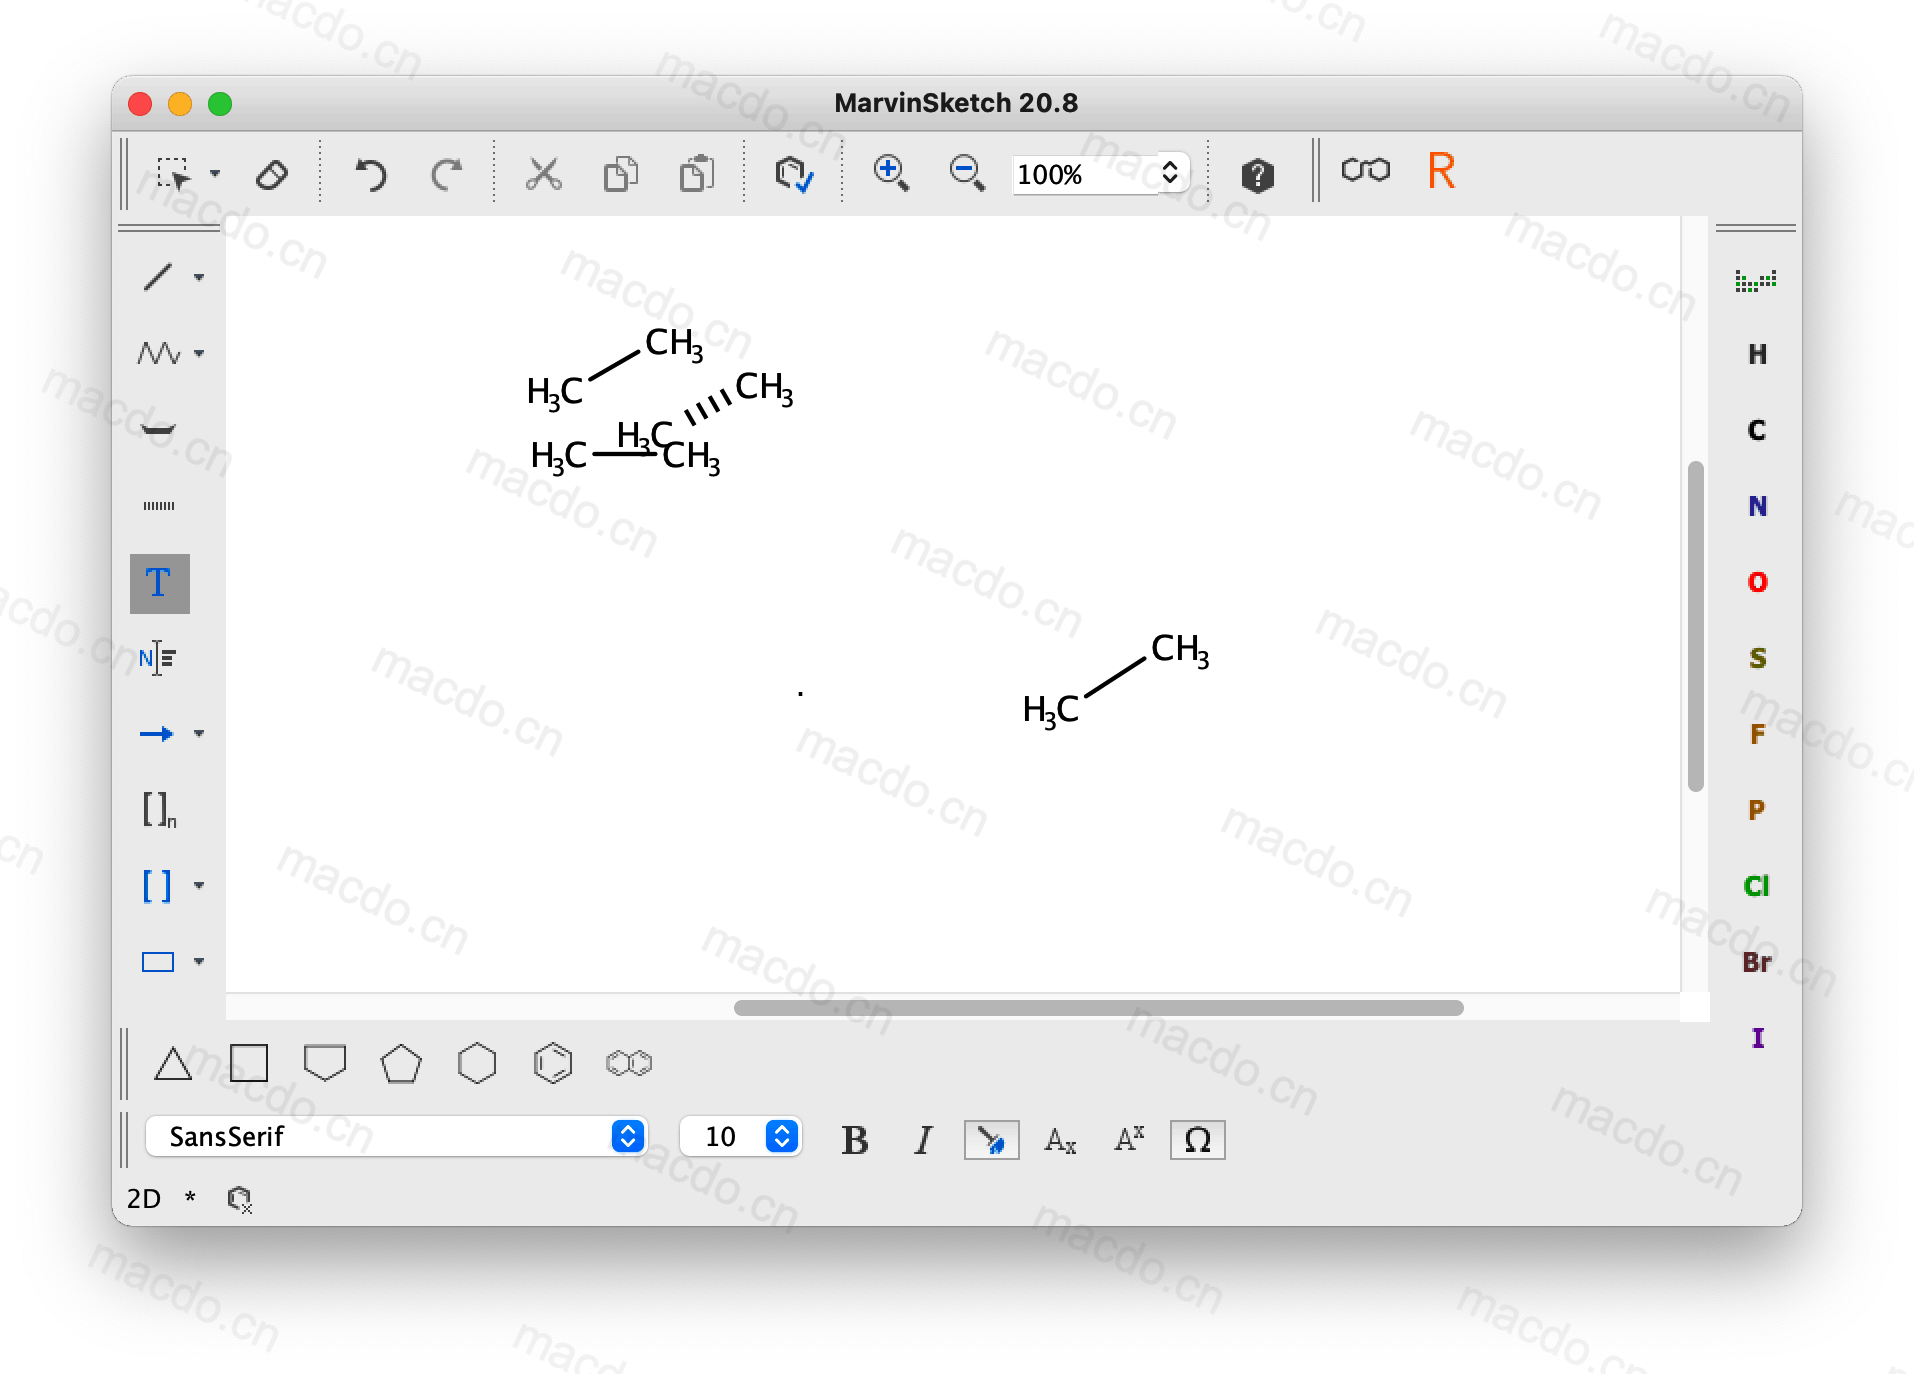Select the hashed bond tool
Image resolution: width=1914 pixels, height=1374 pixels.
[x=159, y=506]
